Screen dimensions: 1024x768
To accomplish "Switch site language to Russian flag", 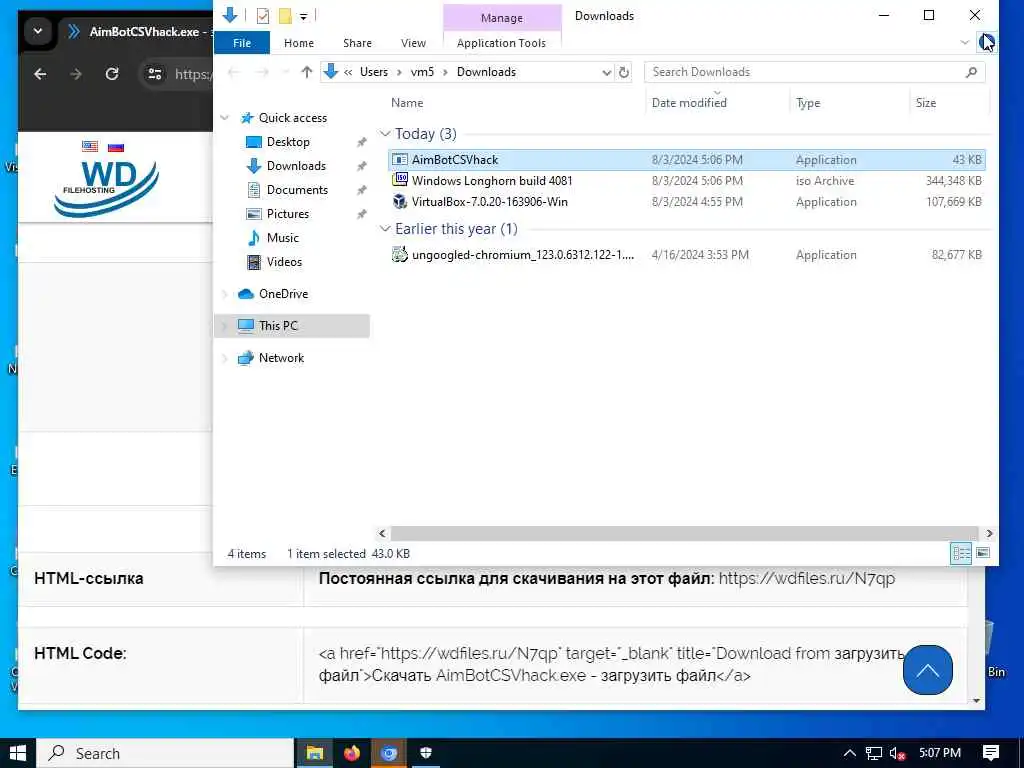I will 116,147.
